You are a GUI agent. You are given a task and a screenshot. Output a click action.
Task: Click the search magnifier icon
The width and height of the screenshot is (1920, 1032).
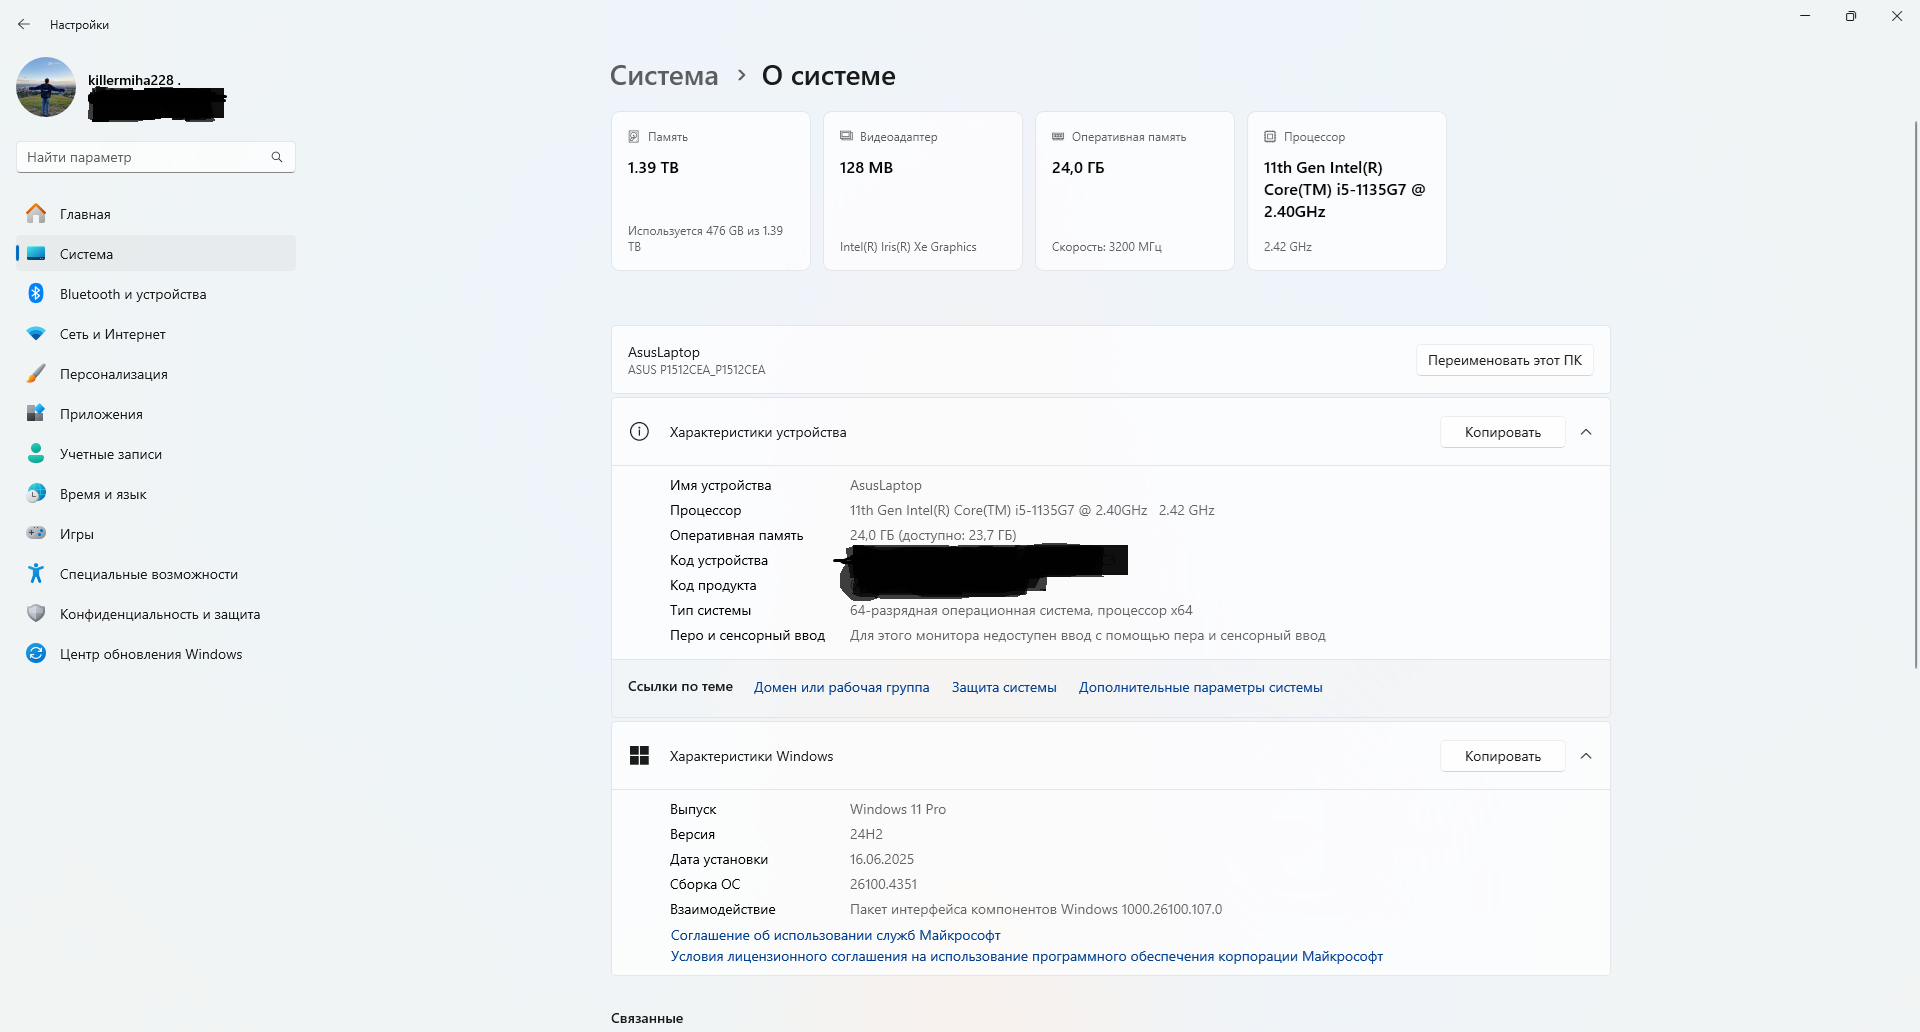pyautogui.click(x=277, y=157)
